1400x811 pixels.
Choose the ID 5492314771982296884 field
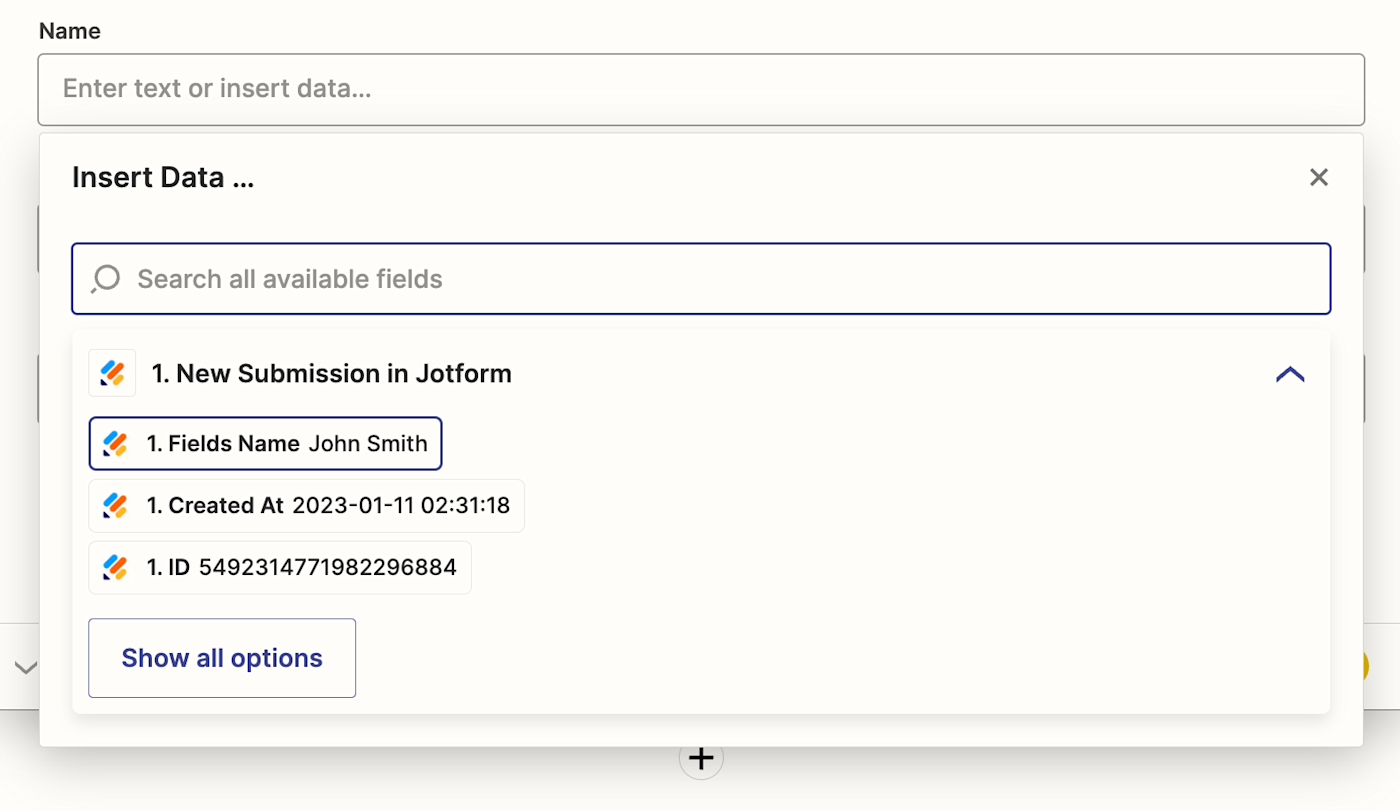click(280, 568)
